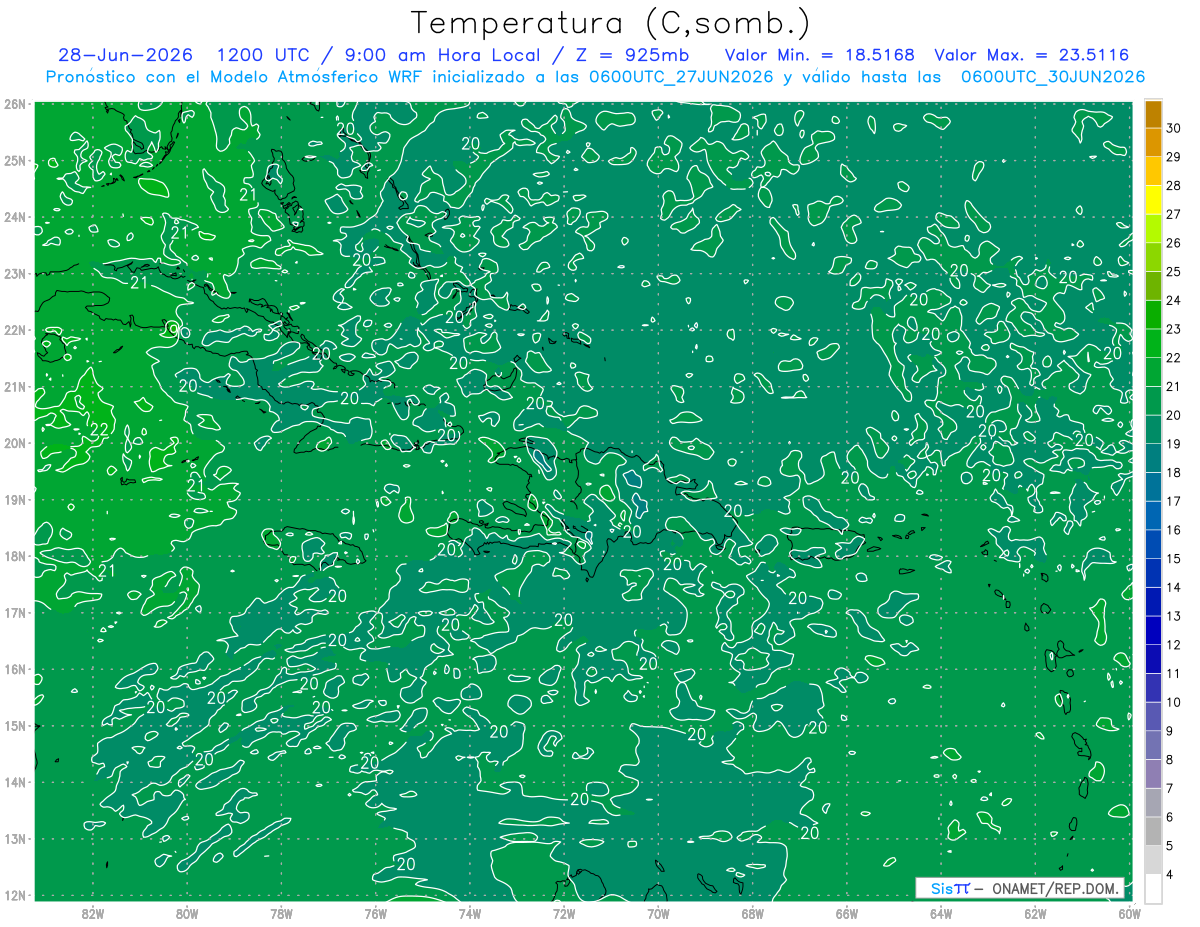This screenshot has width=1200, height=927.
Task: Click the 19N latitude label
Action: click(15, 499)
